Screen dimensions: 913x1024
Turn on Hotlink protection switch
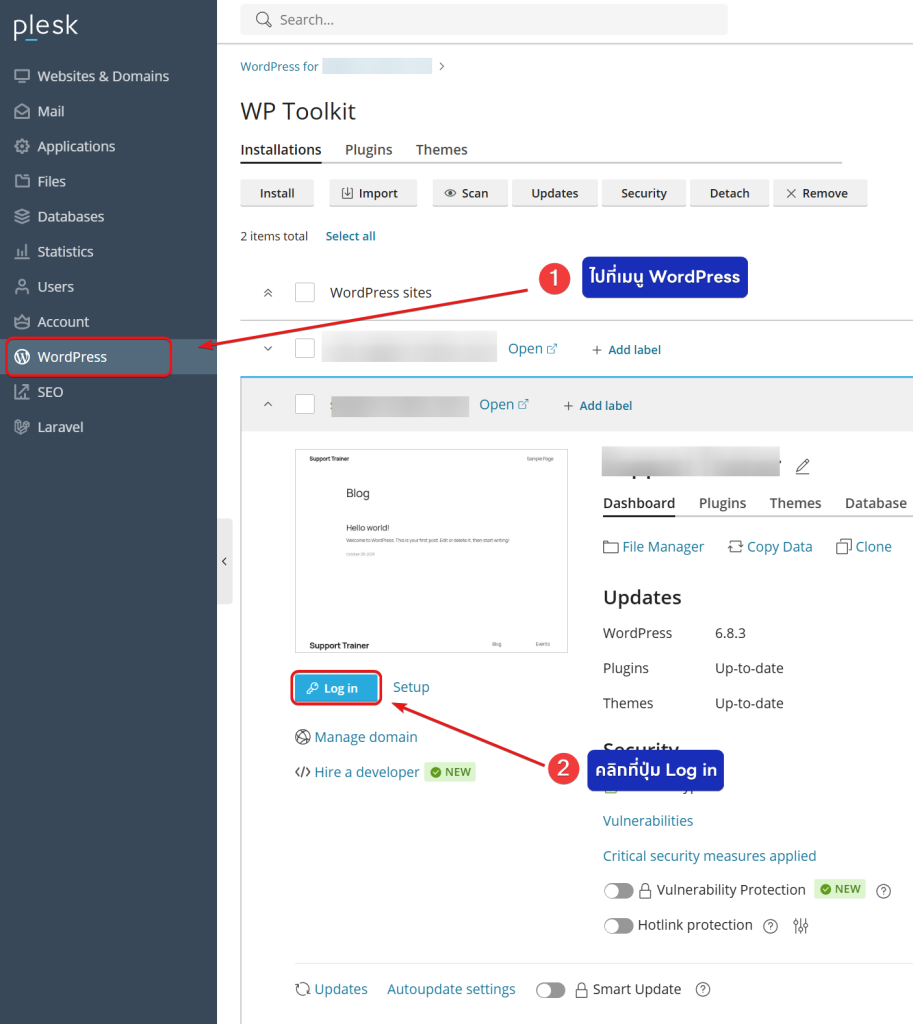point(618,926)
